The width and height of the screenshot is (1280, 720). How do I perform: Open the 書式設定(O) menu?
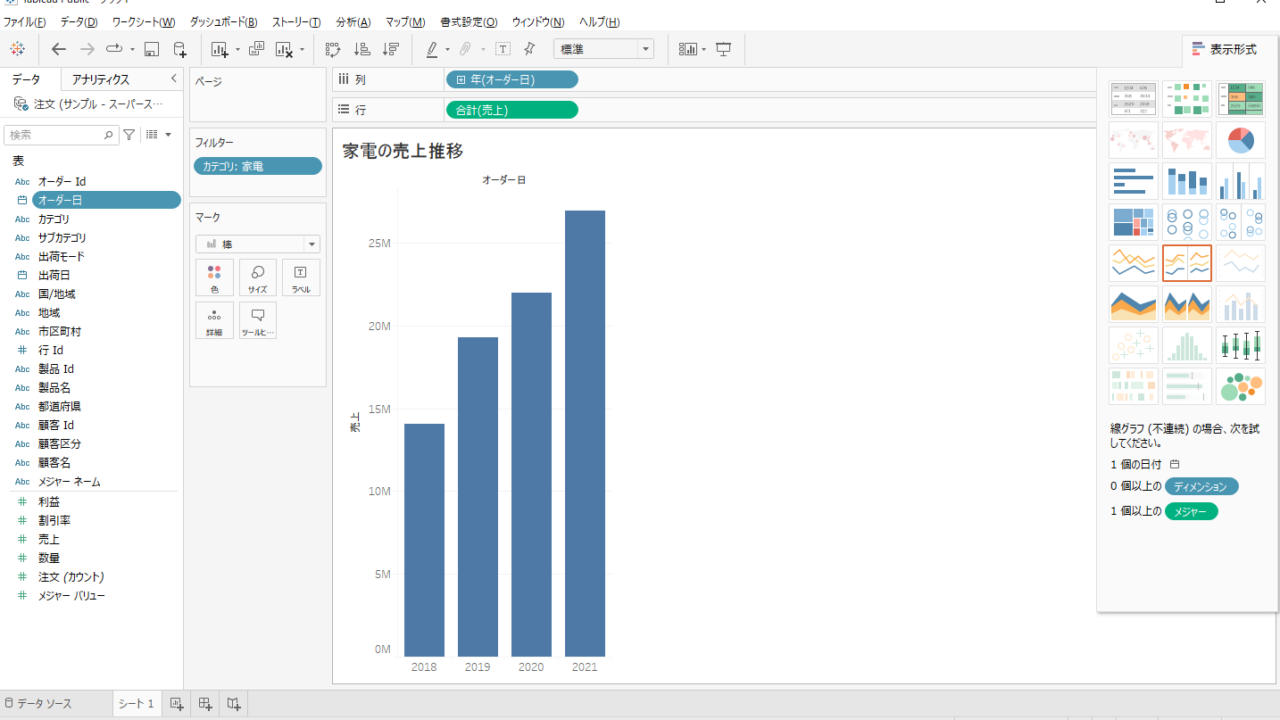(x=469, y=22)
